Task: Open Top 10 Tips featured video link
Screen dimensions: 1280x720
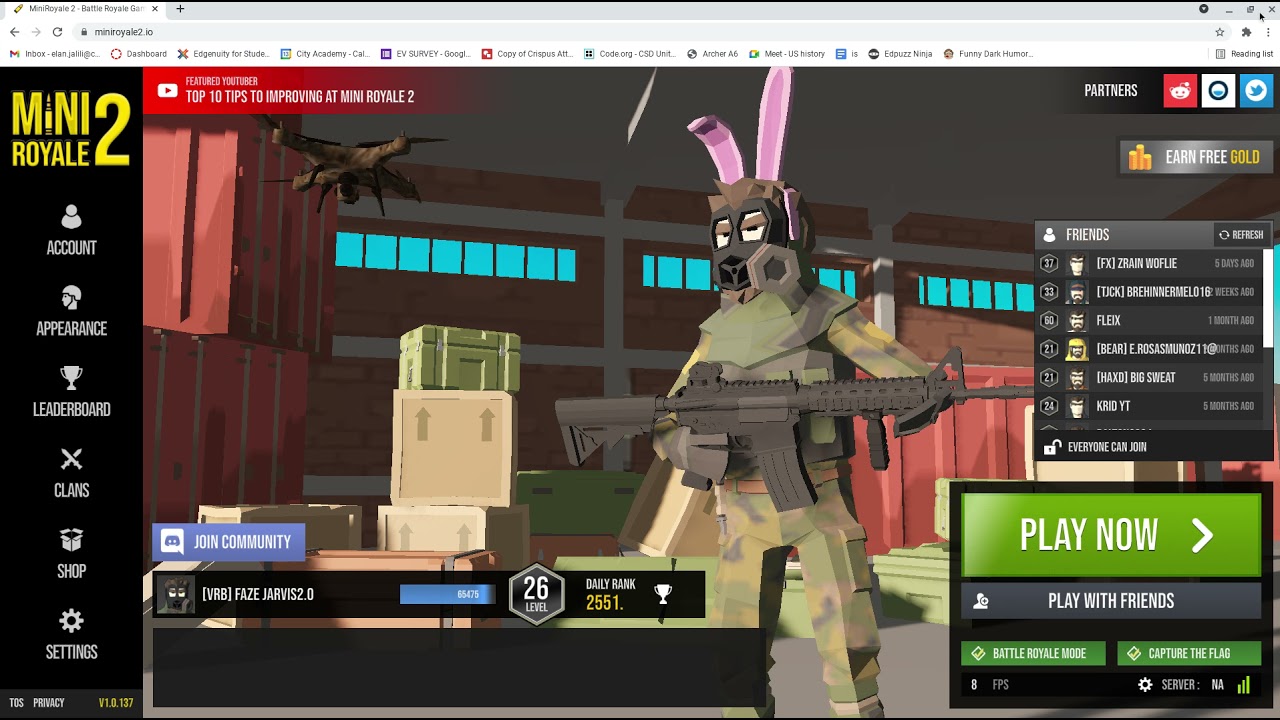Action: tap(299, 97)
